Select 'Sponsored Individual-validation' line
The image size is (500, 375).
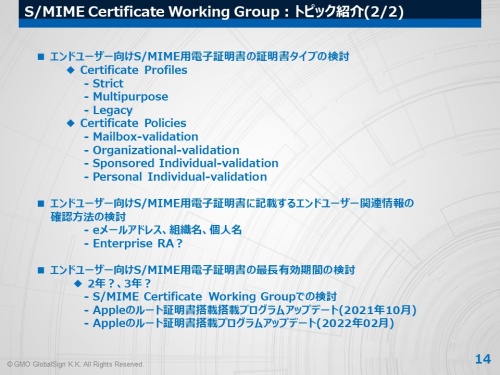click(x=185, y=163)
